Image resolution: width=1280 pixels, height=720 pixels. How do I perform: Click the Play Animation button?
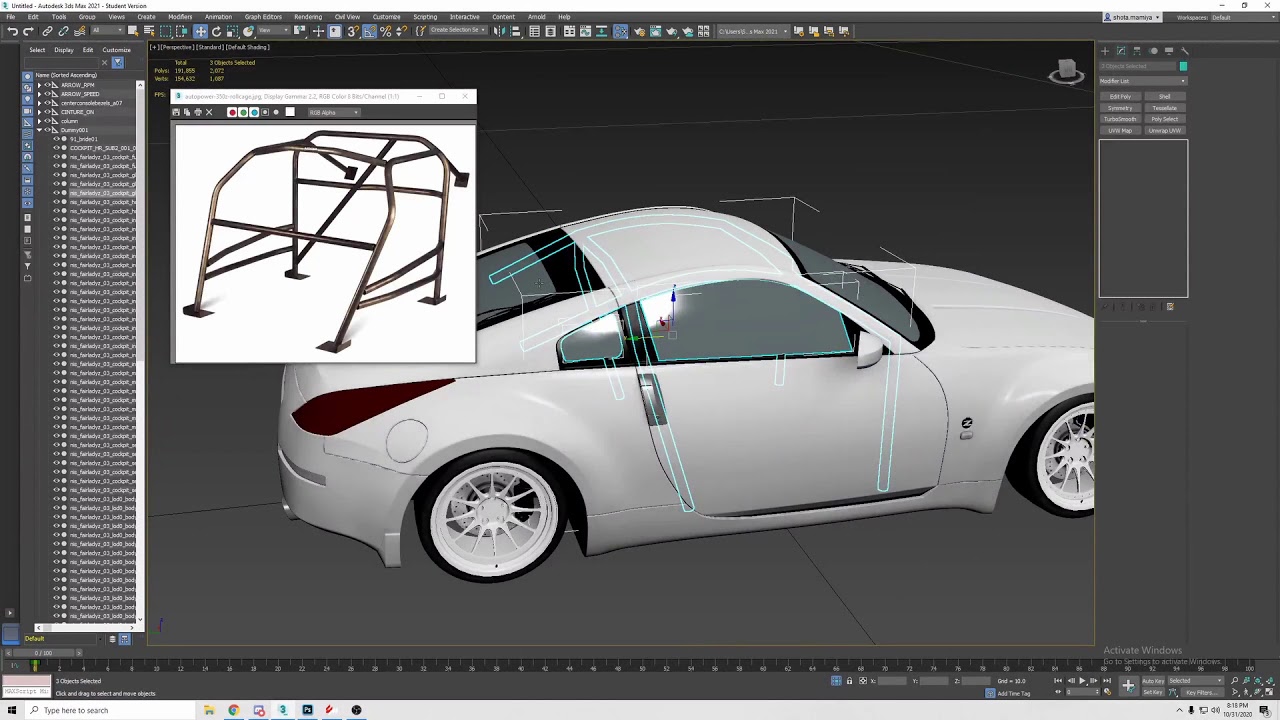(x=1082, y=681)
